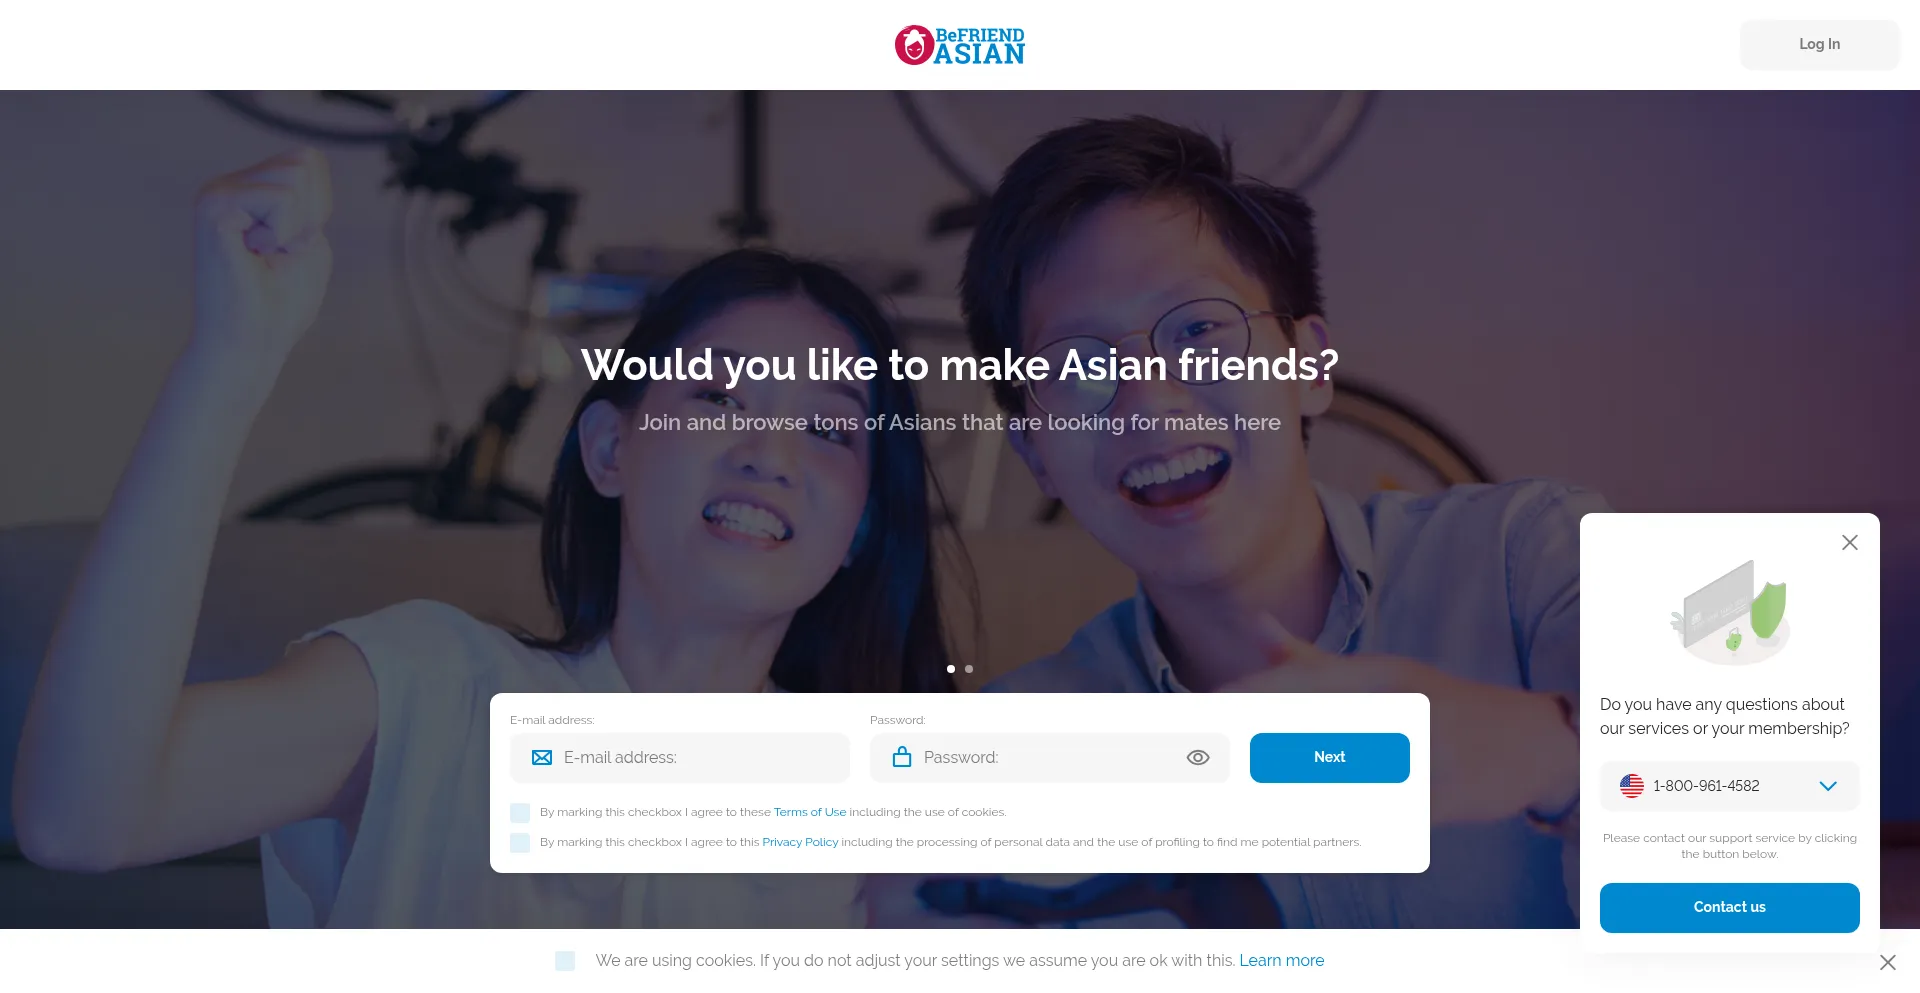Viewport: 1920px width, 993px height.
Task: Switch to the second carousel slide dot
Action: coord(969,669)
